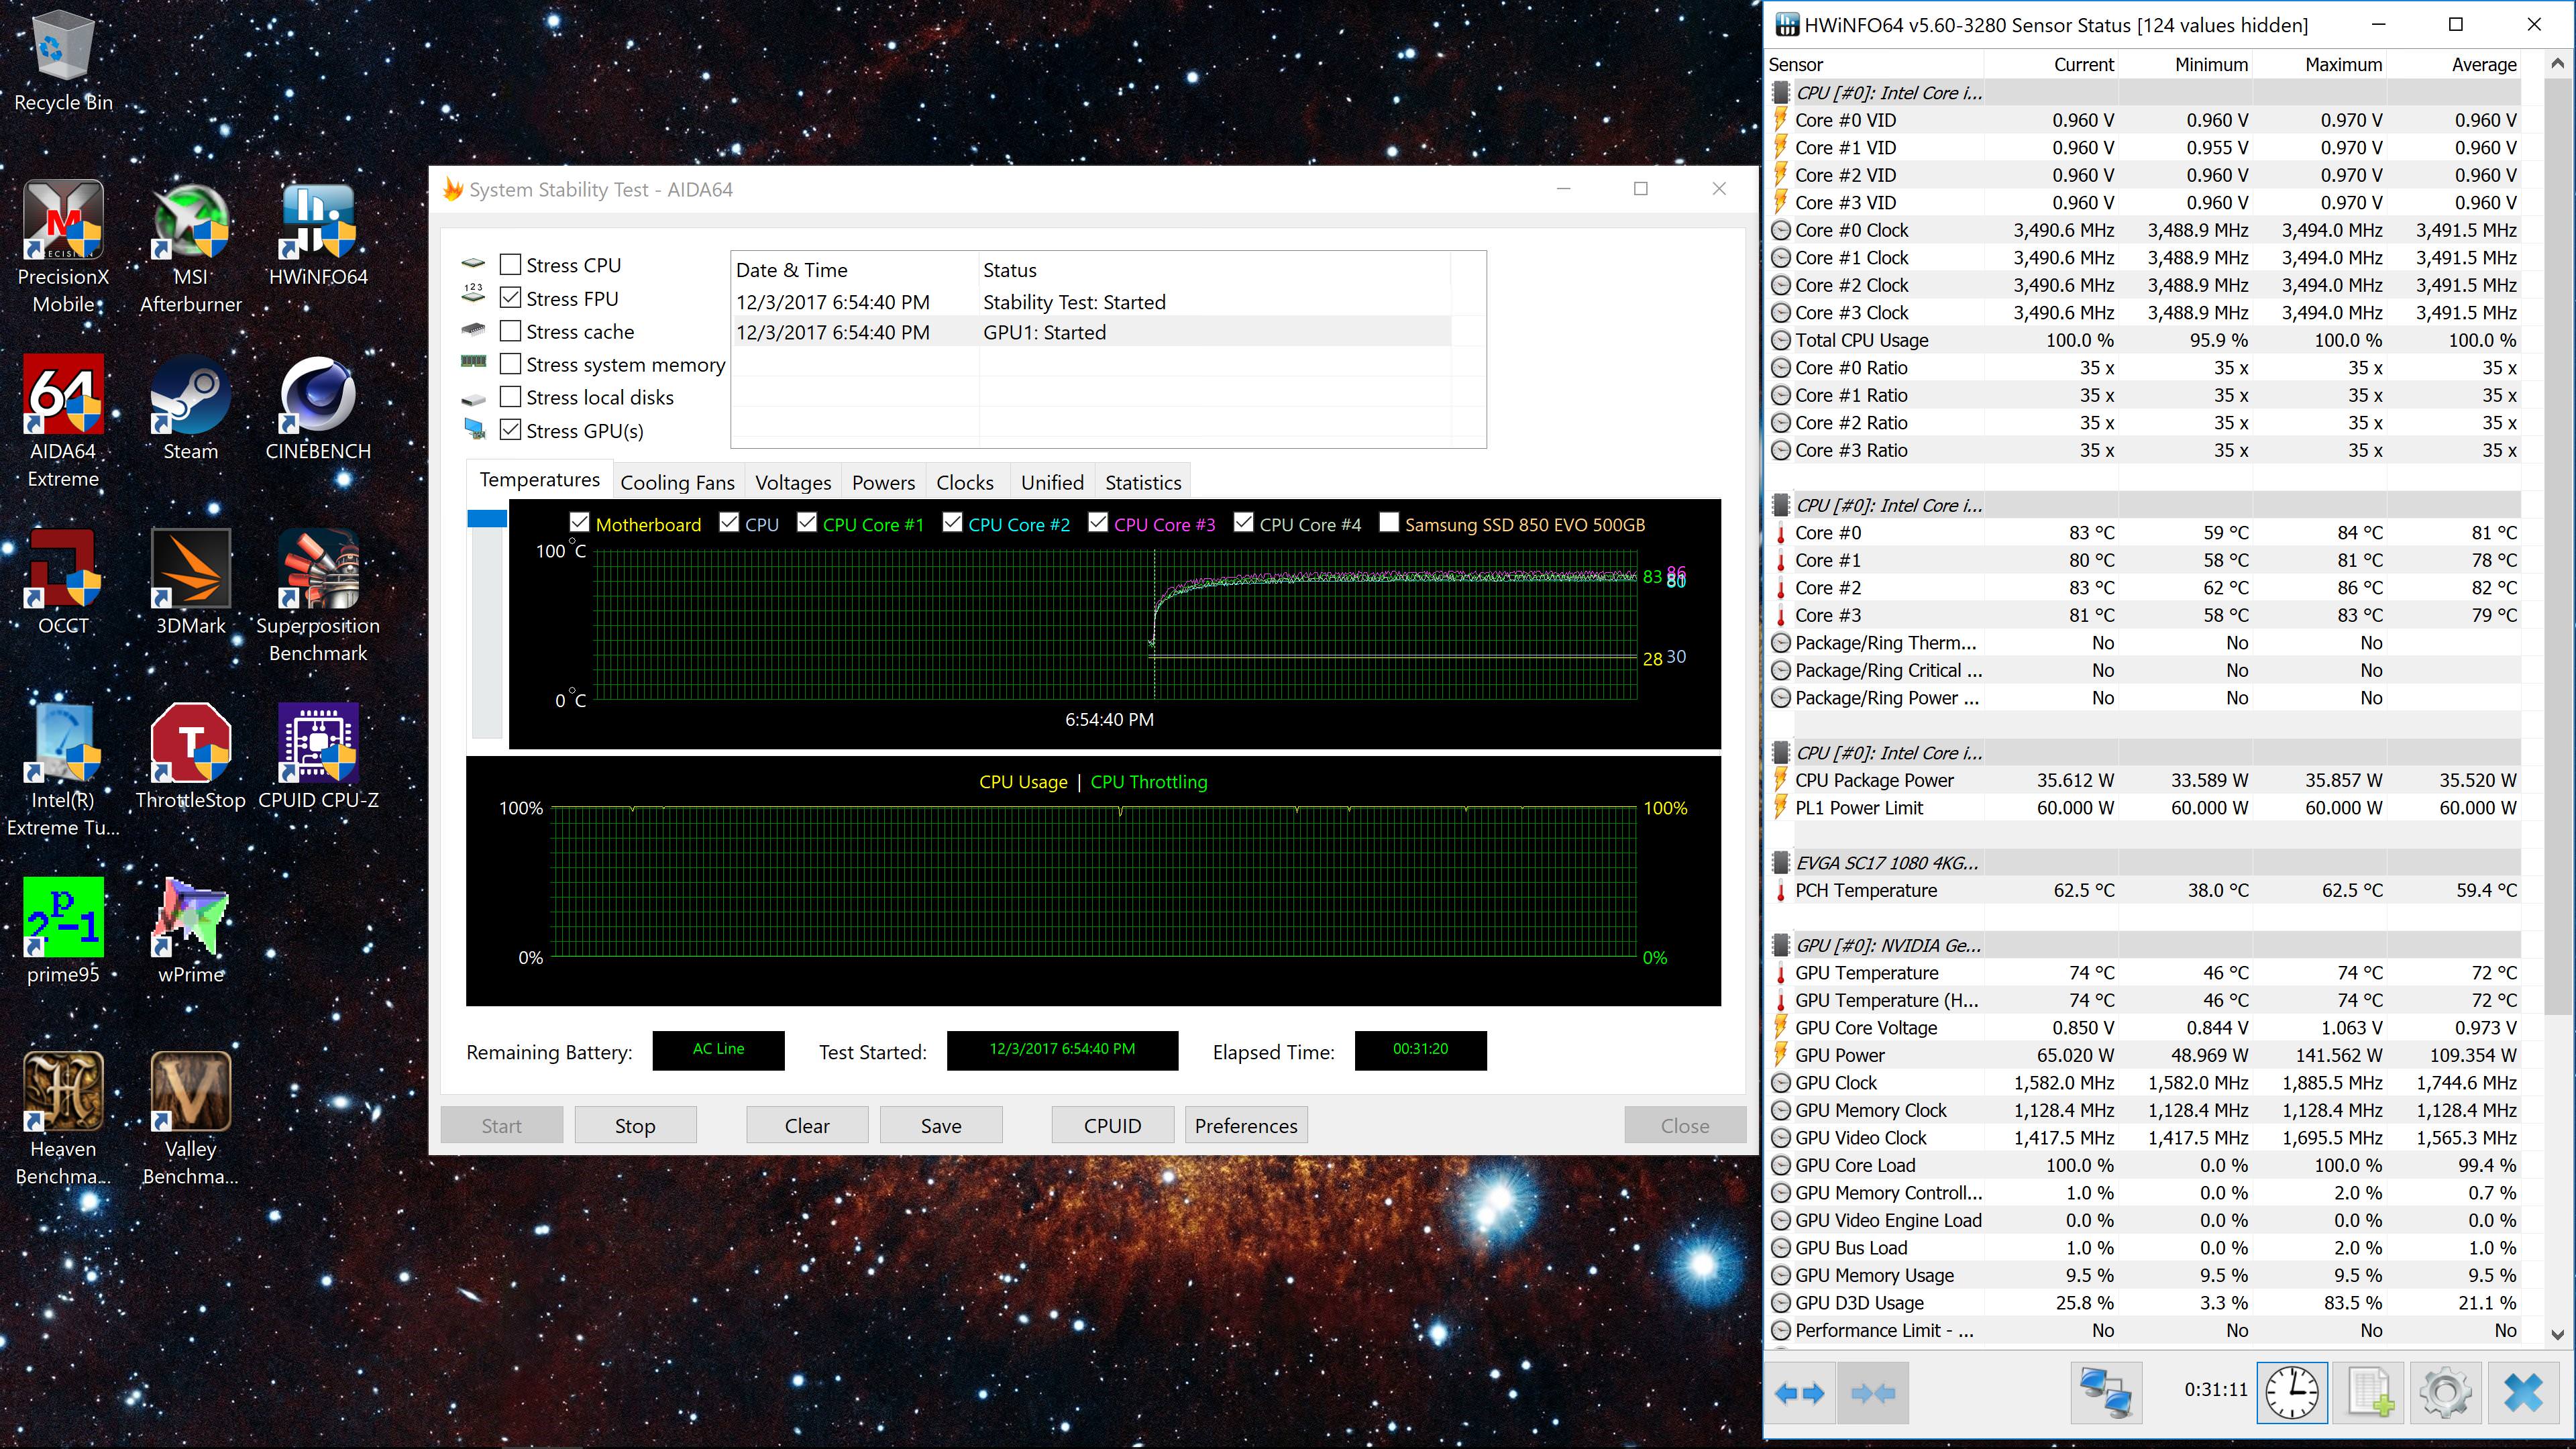Select the CINEBENCH desktop icon
The height and width of the screenshot is (1449, 2576).
click(318, 408)
